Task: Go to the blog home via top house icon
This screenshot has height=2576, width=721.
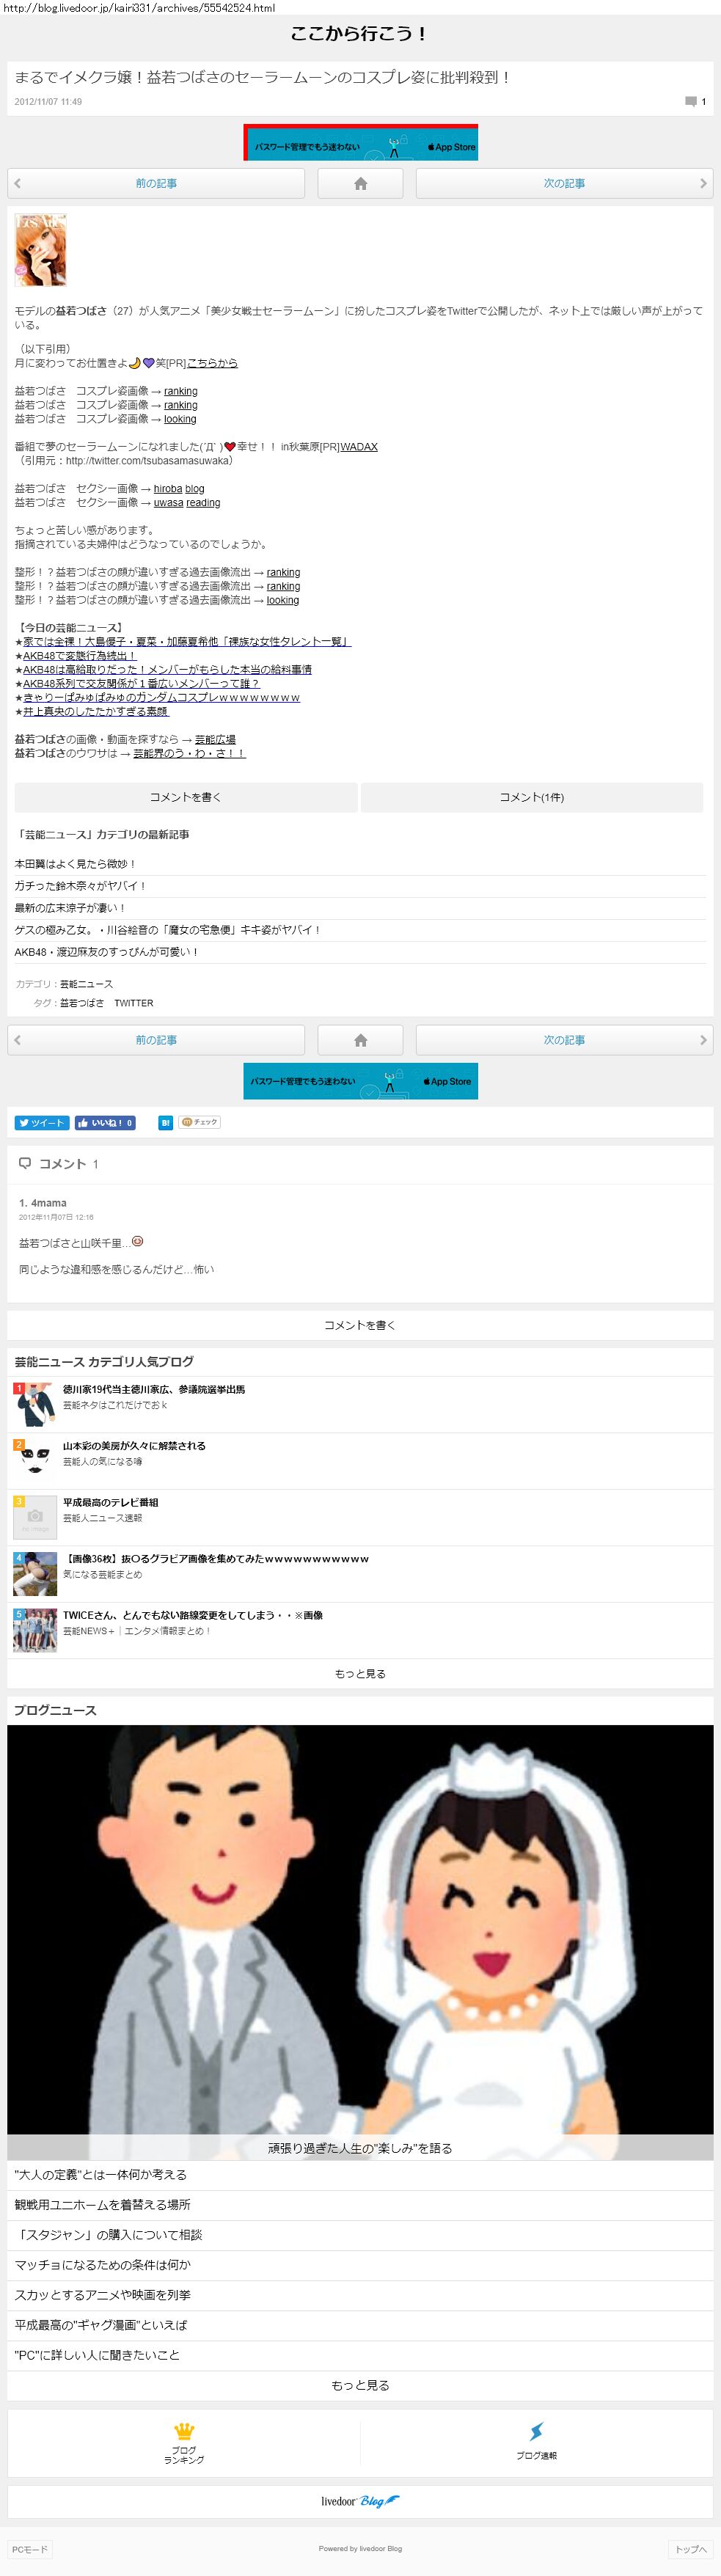Action: click(360, 183)
